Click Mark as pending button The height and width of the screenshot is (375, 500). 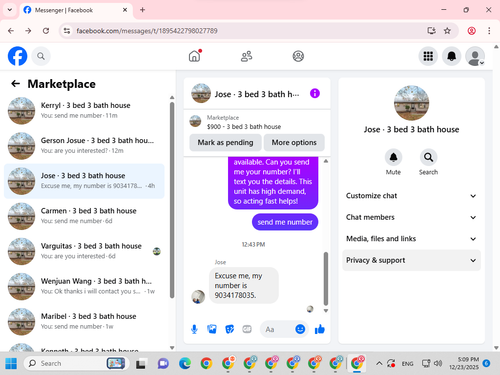click(x=225, y=142)
